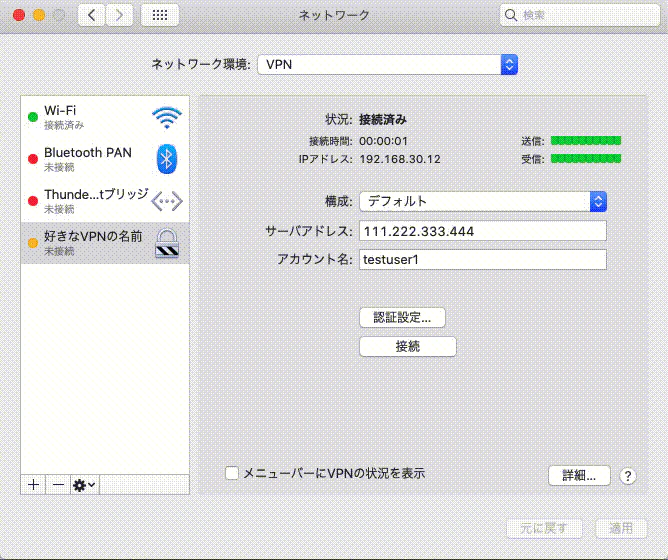The height and width of the screenshot is (560, 668).
Task: Click the 接続 button
Action: [408, 346]
